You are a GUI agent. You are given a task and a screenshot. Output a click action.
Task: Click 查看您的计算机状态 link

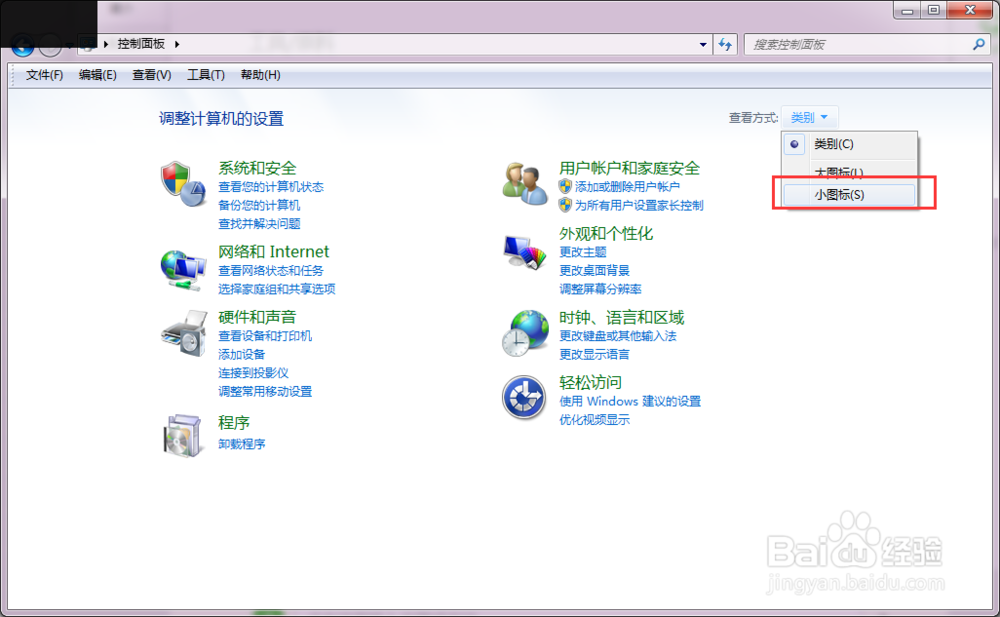pyautogui.click(x=271, y=186)
